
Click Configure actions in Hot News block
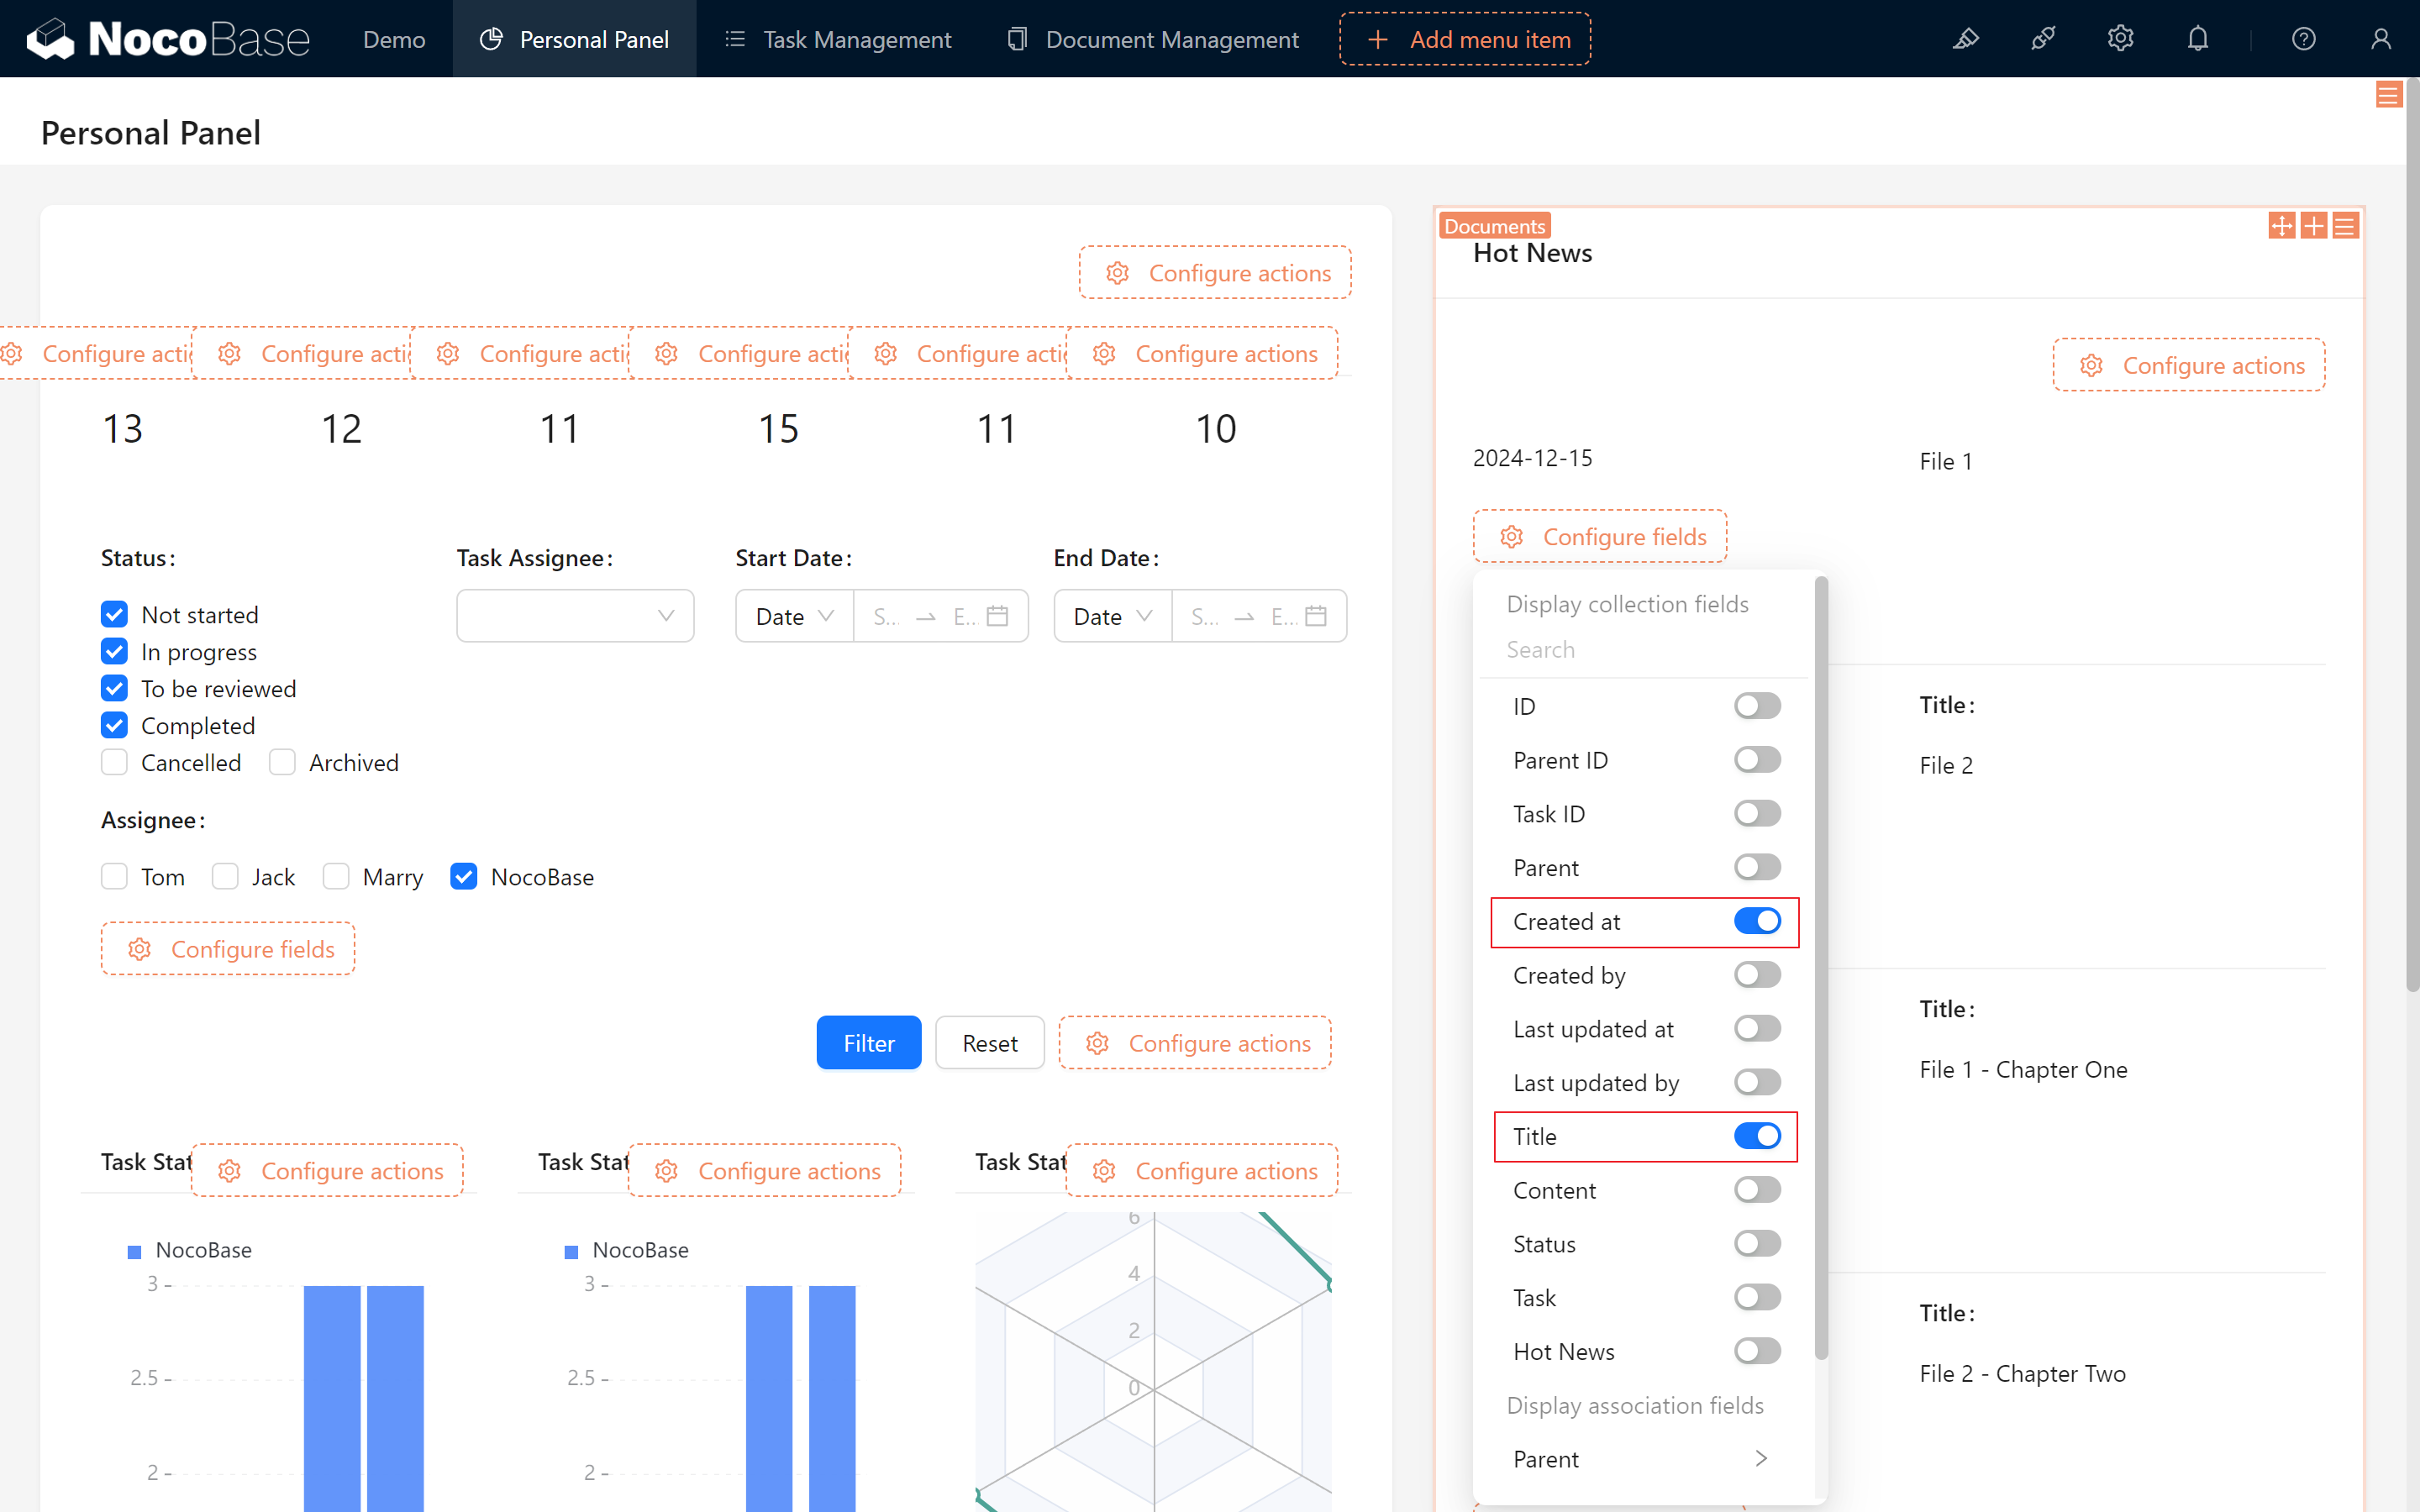coord(2189,366)
